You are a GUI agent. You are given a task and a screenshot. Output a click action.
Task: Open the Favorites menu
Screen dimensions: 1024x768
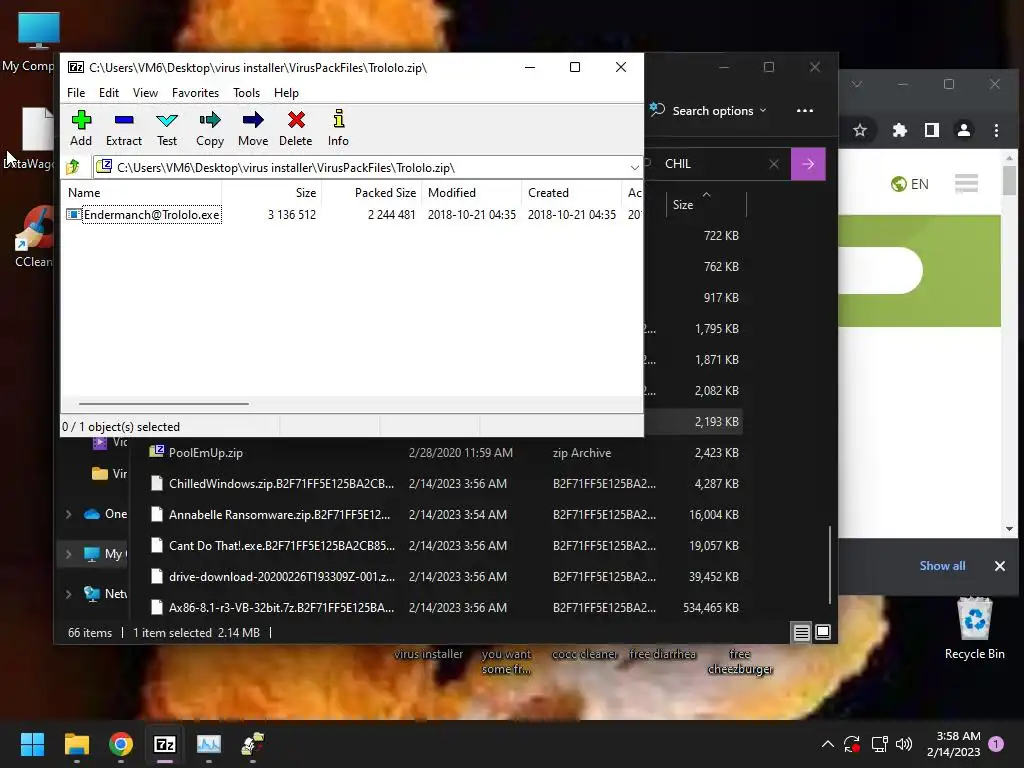(195, 93)
